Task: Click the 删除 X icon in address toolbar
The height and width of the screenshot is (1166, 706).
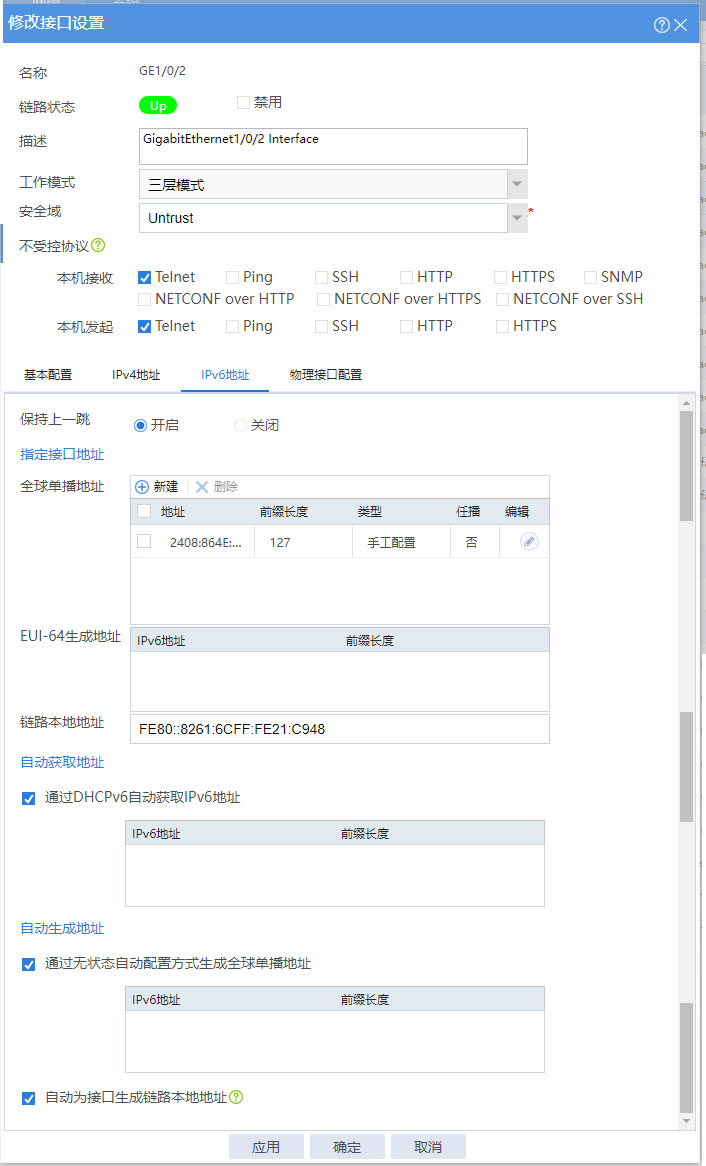Action: point(202,487)
